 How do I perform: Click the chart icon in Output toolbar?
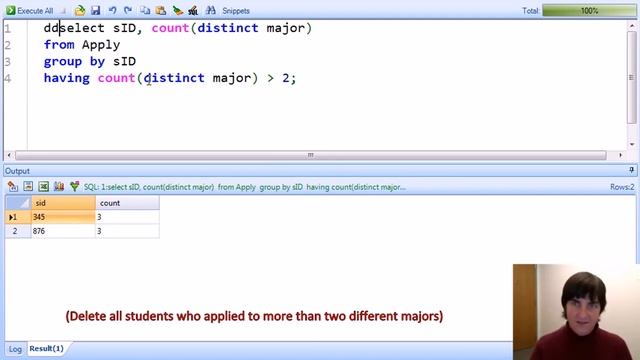pyautogui.click(x=59, y=187)
